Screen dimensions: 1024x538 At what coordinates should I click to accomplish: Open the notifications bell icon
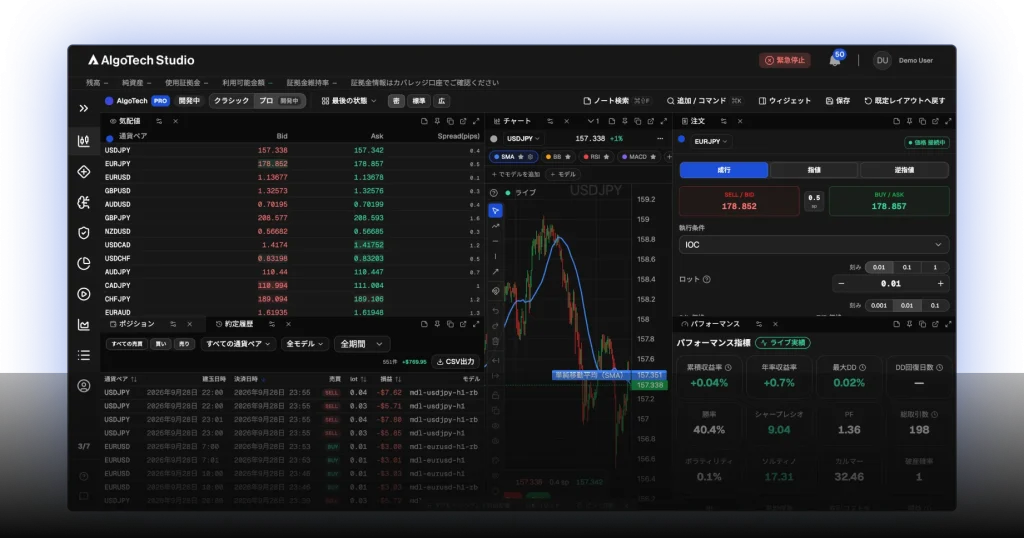(835, 61)
